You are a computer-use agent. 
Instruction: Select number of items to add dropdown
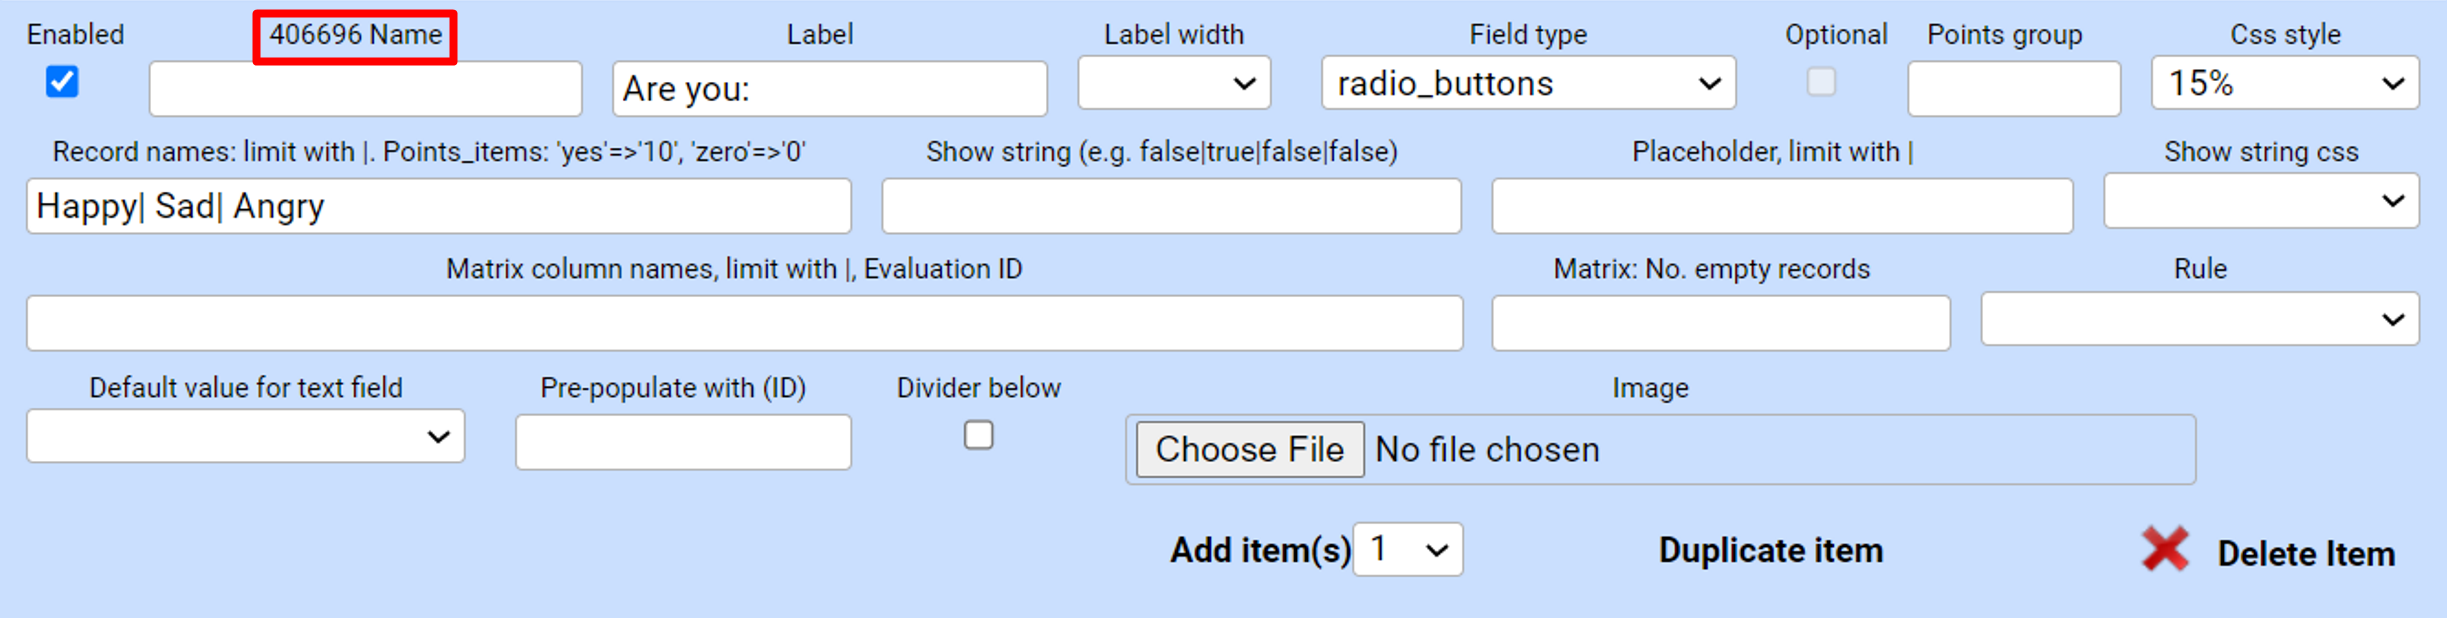pos(1407,550)
